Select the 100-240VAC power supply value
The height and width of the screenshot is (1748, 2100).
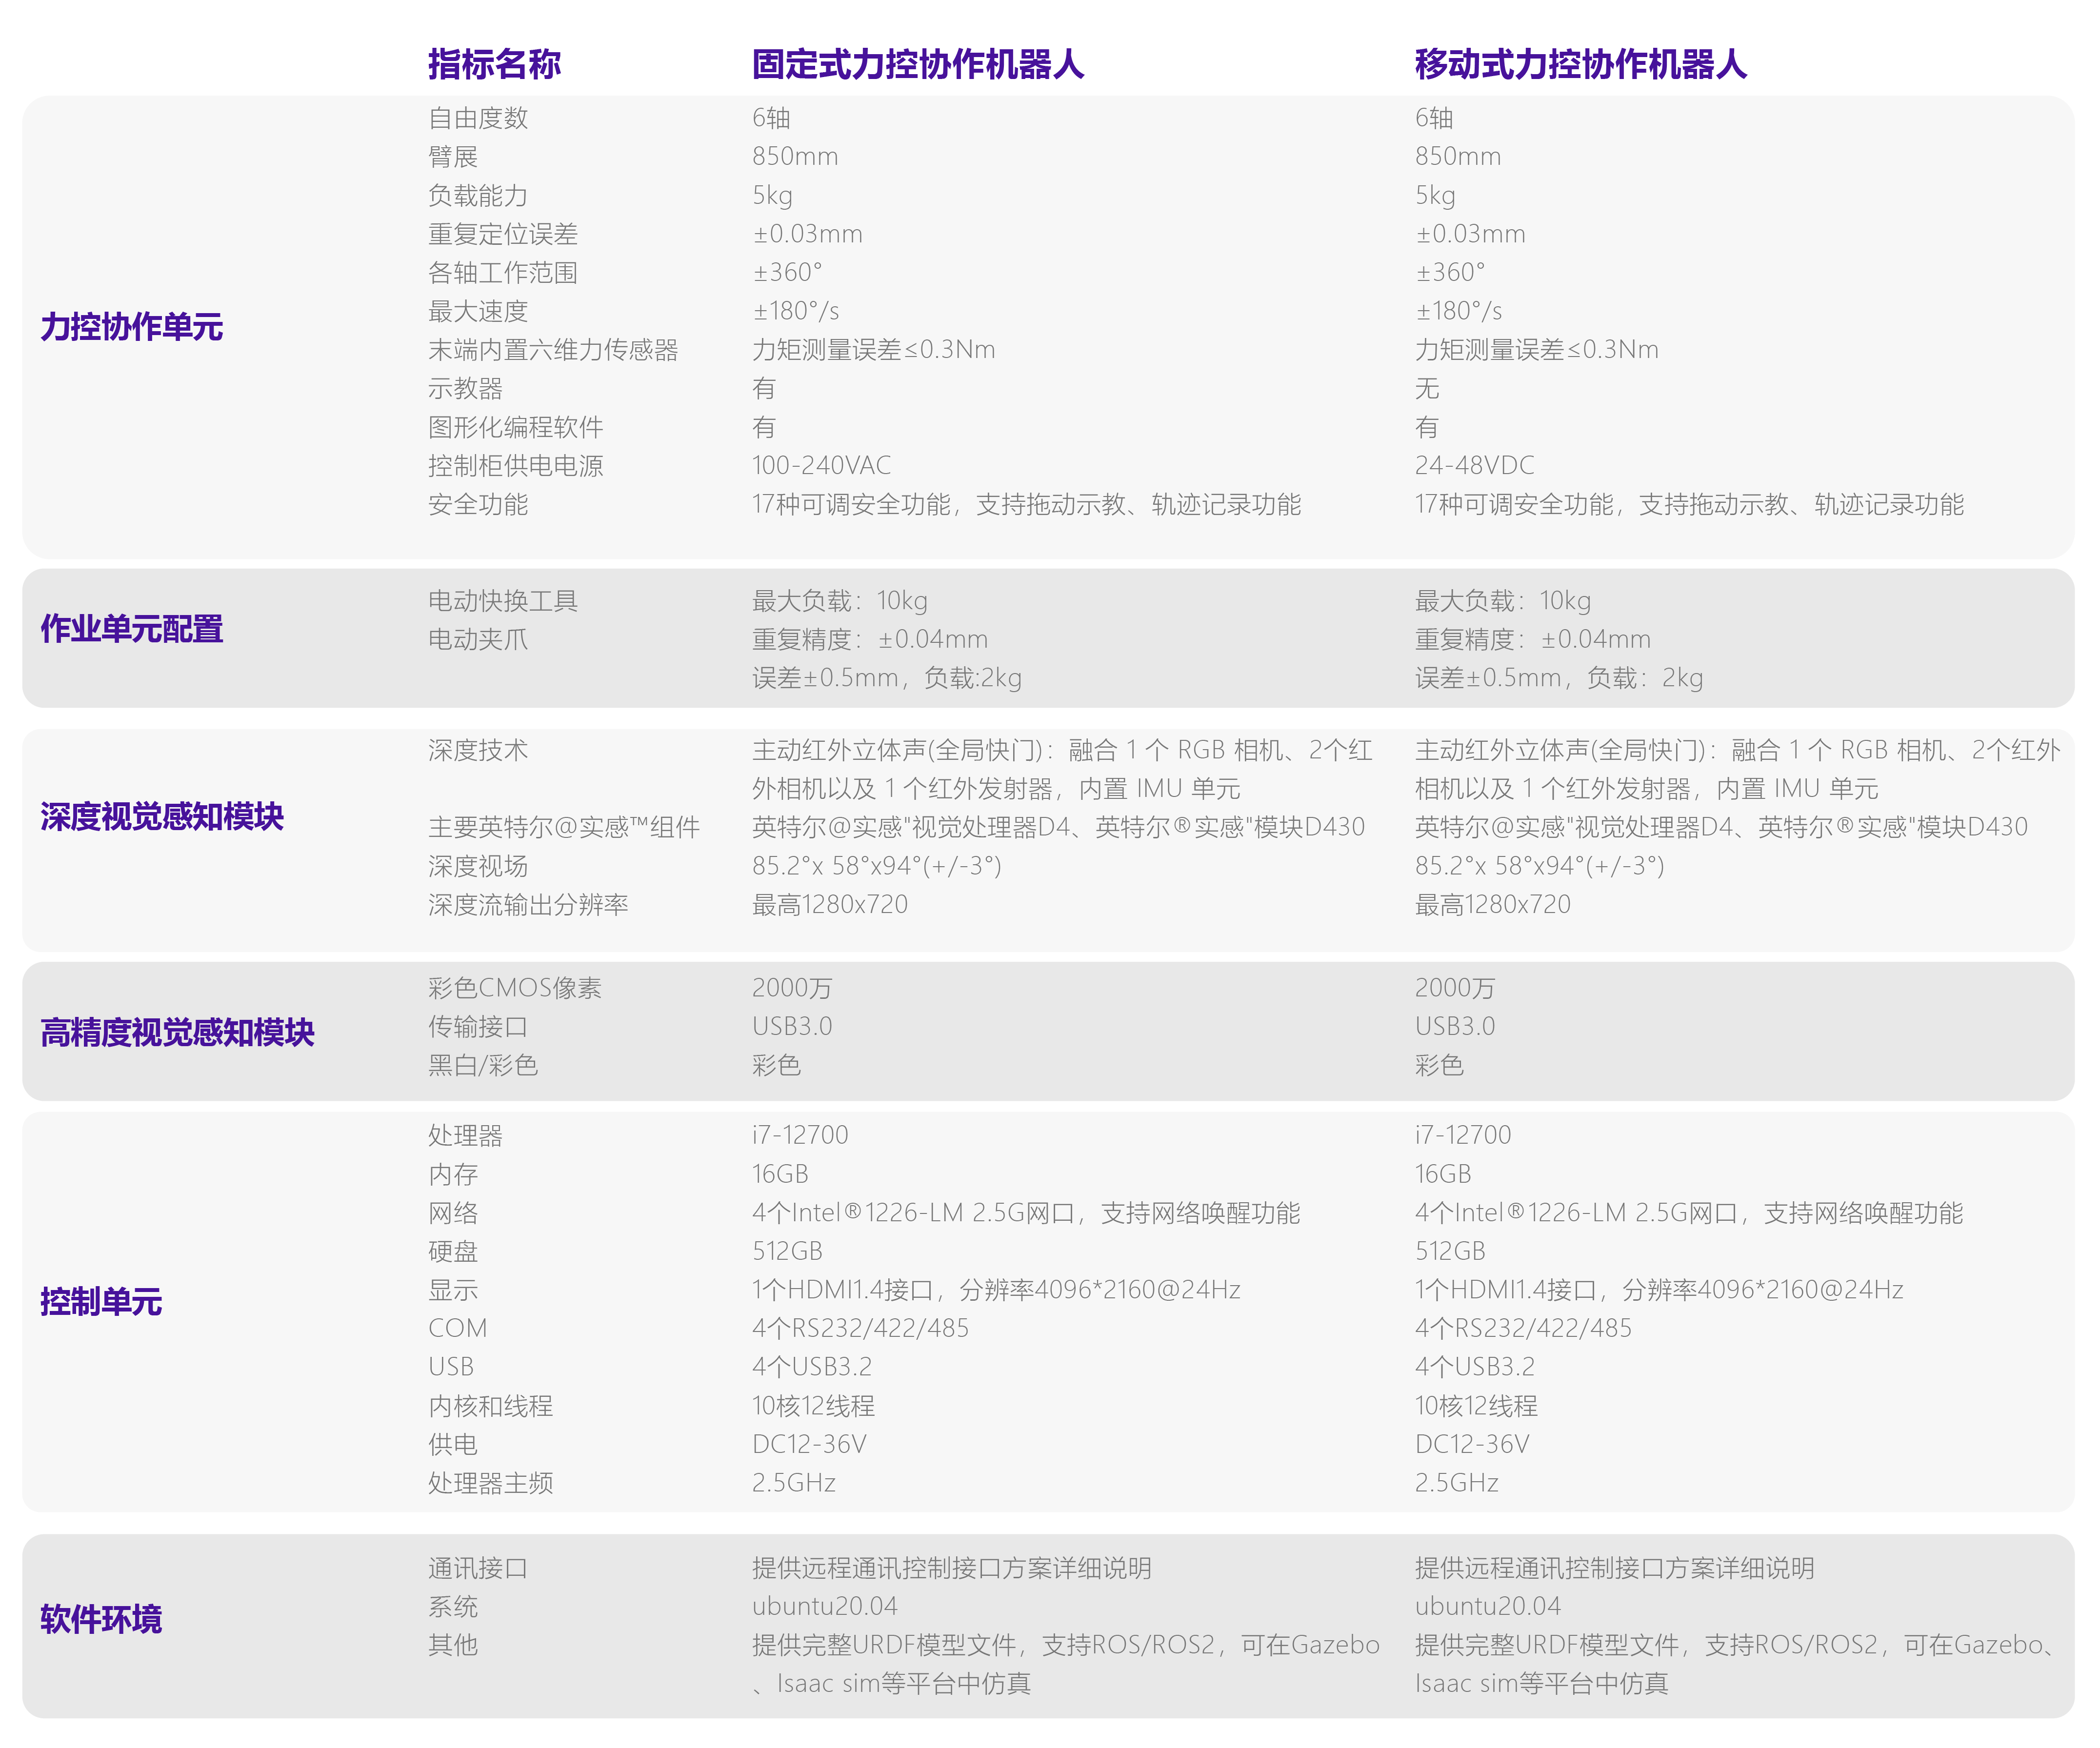point(821,466)
